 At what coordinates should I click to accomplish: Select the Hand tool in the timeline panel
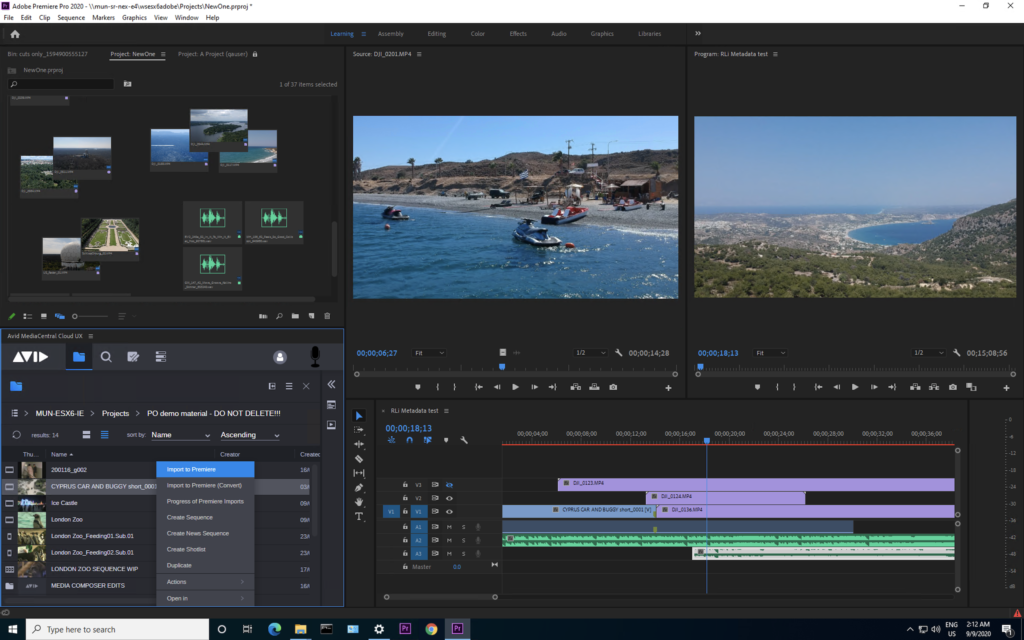point(359,501)
